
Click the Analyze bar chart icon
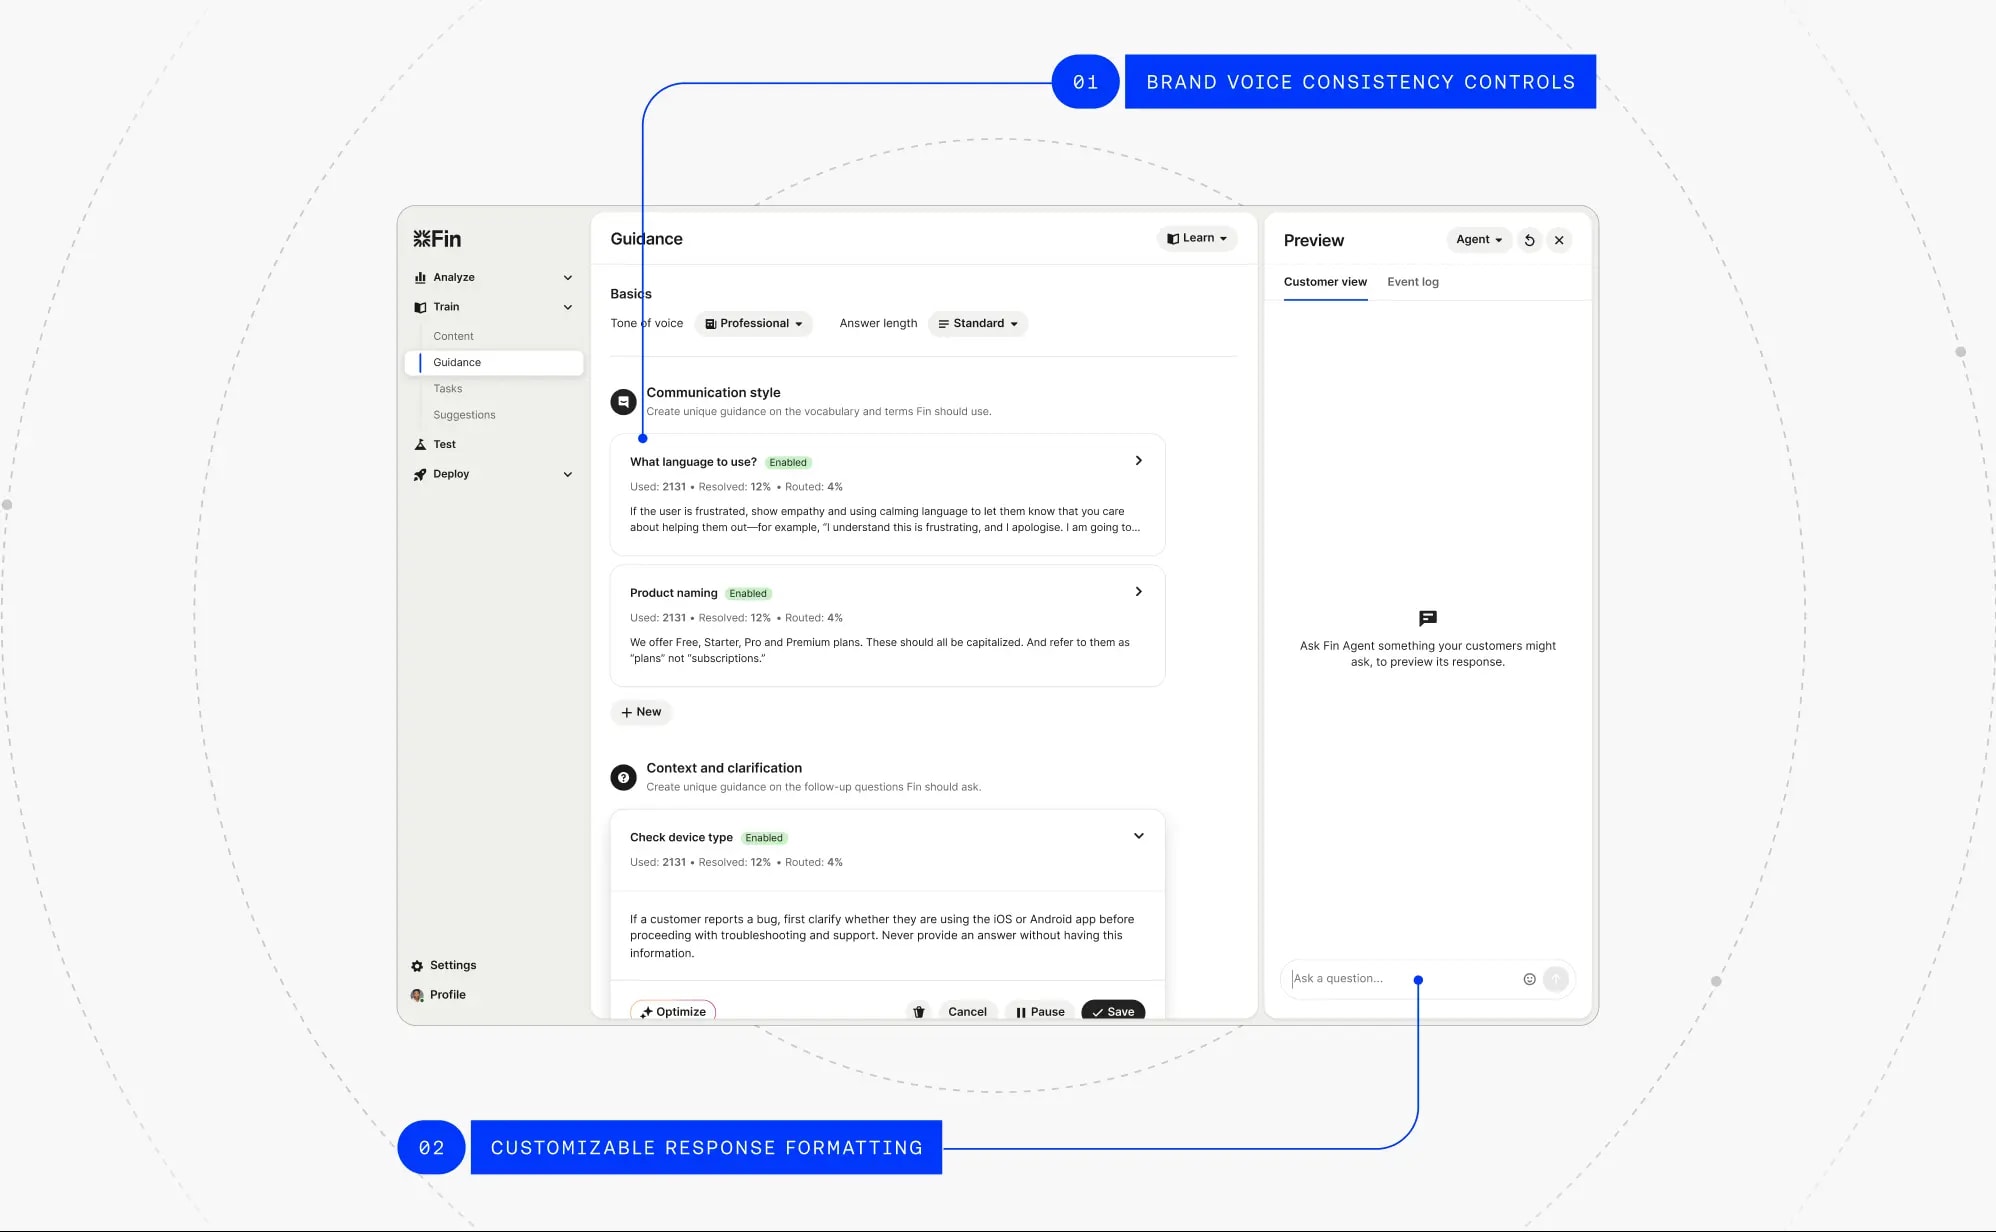tap(420, 278)
